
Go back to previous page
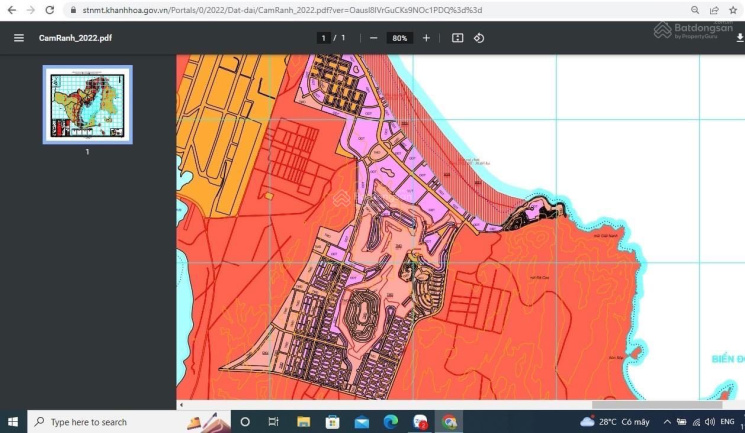10,10
